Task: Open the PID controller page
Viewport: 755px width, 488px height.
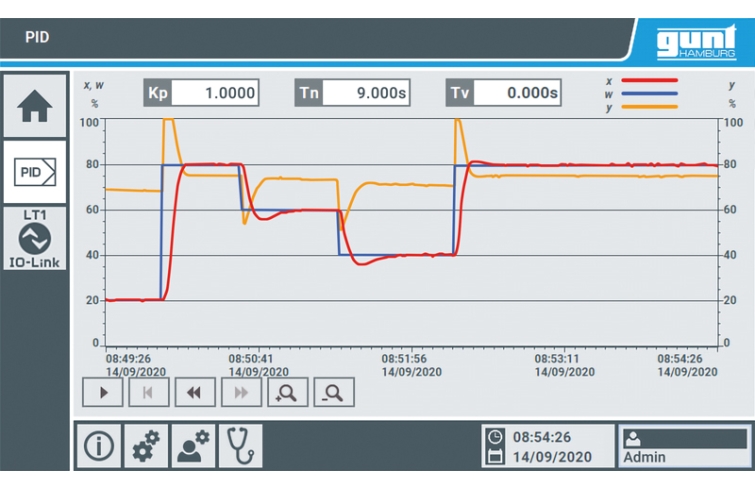Action: click(x=35, y=172)
